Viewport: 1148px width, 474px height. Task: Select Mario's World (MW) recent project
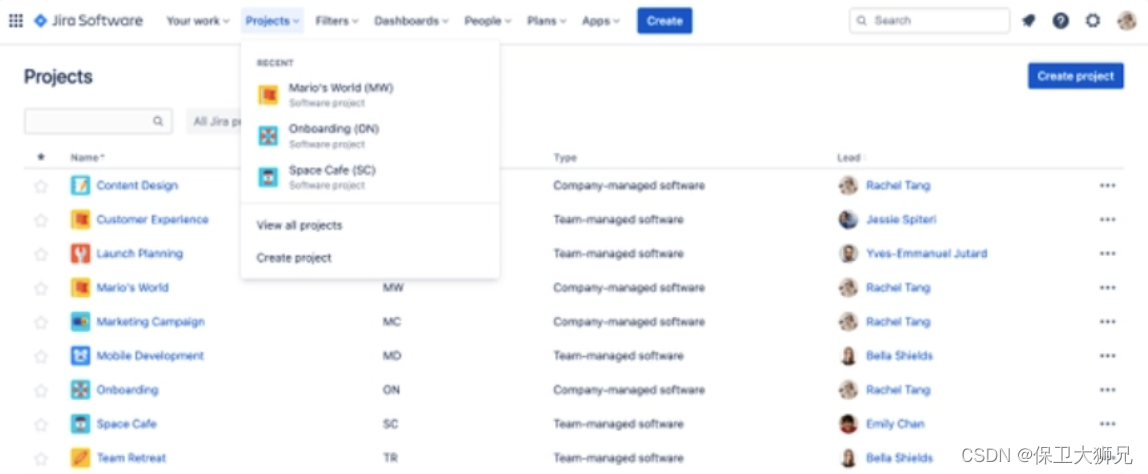(370, 95)
